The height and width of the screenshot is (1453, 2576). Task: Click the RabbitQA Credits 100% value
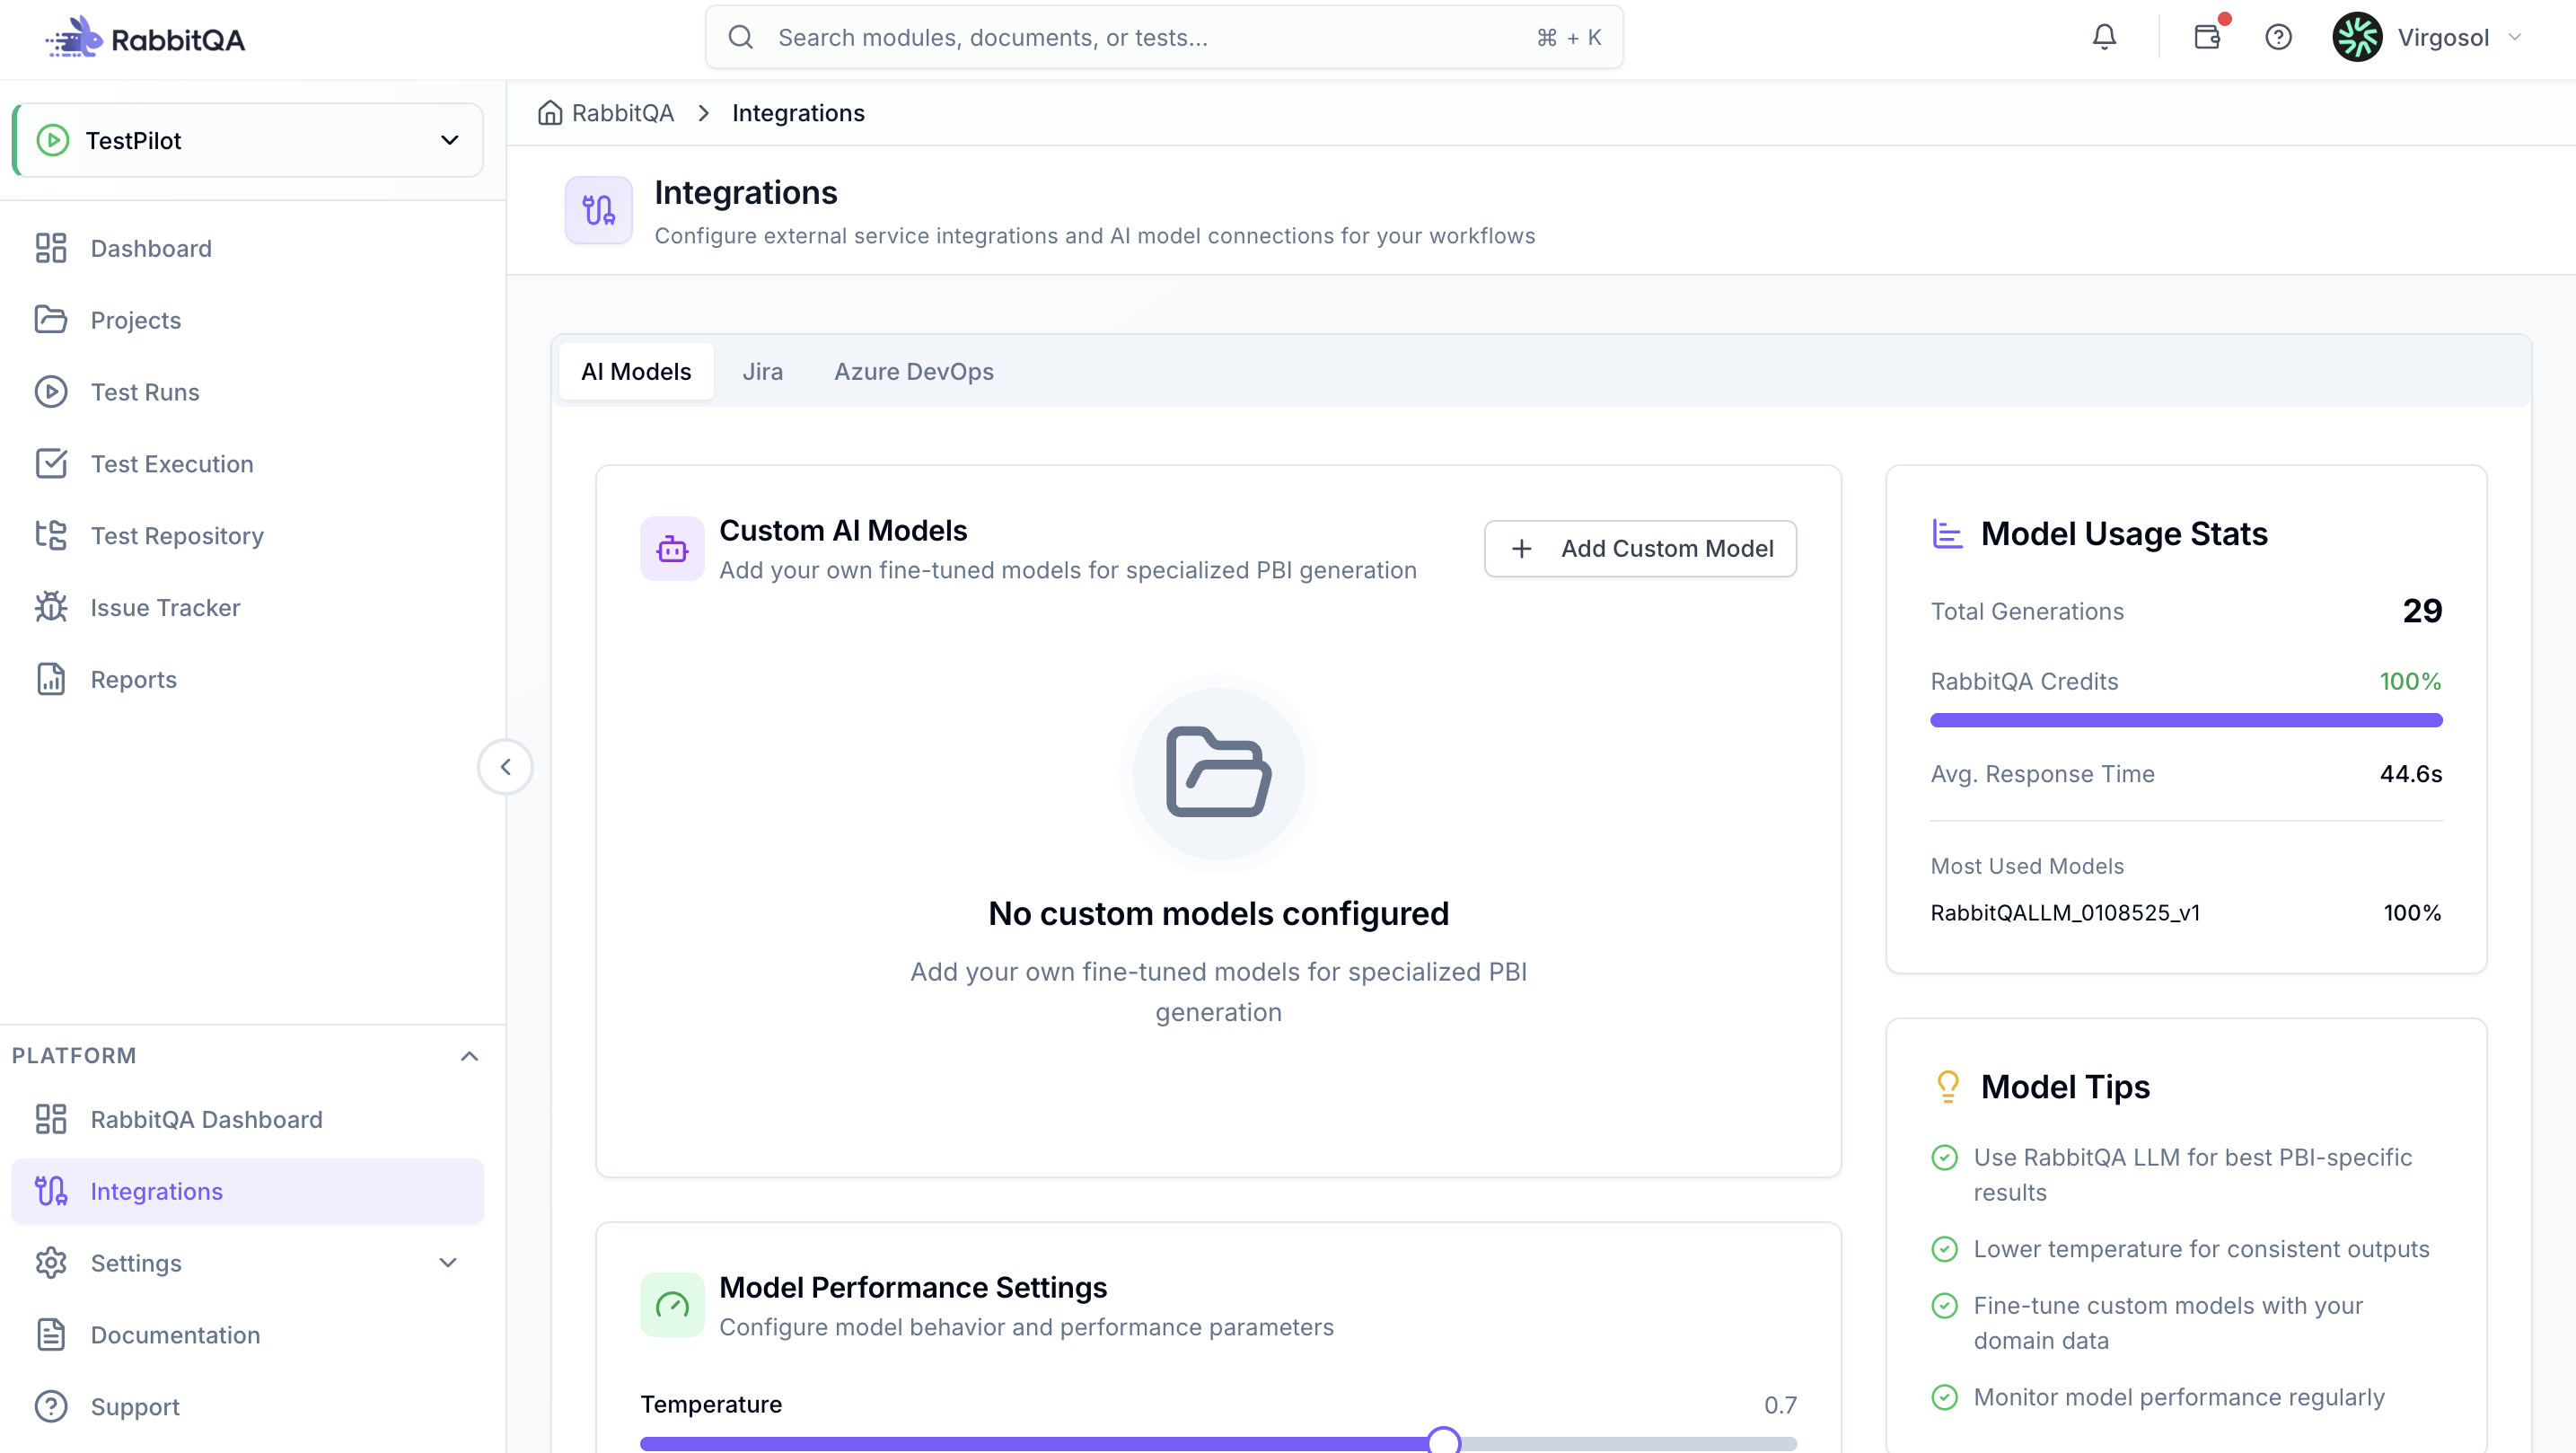click(2410, 681)
